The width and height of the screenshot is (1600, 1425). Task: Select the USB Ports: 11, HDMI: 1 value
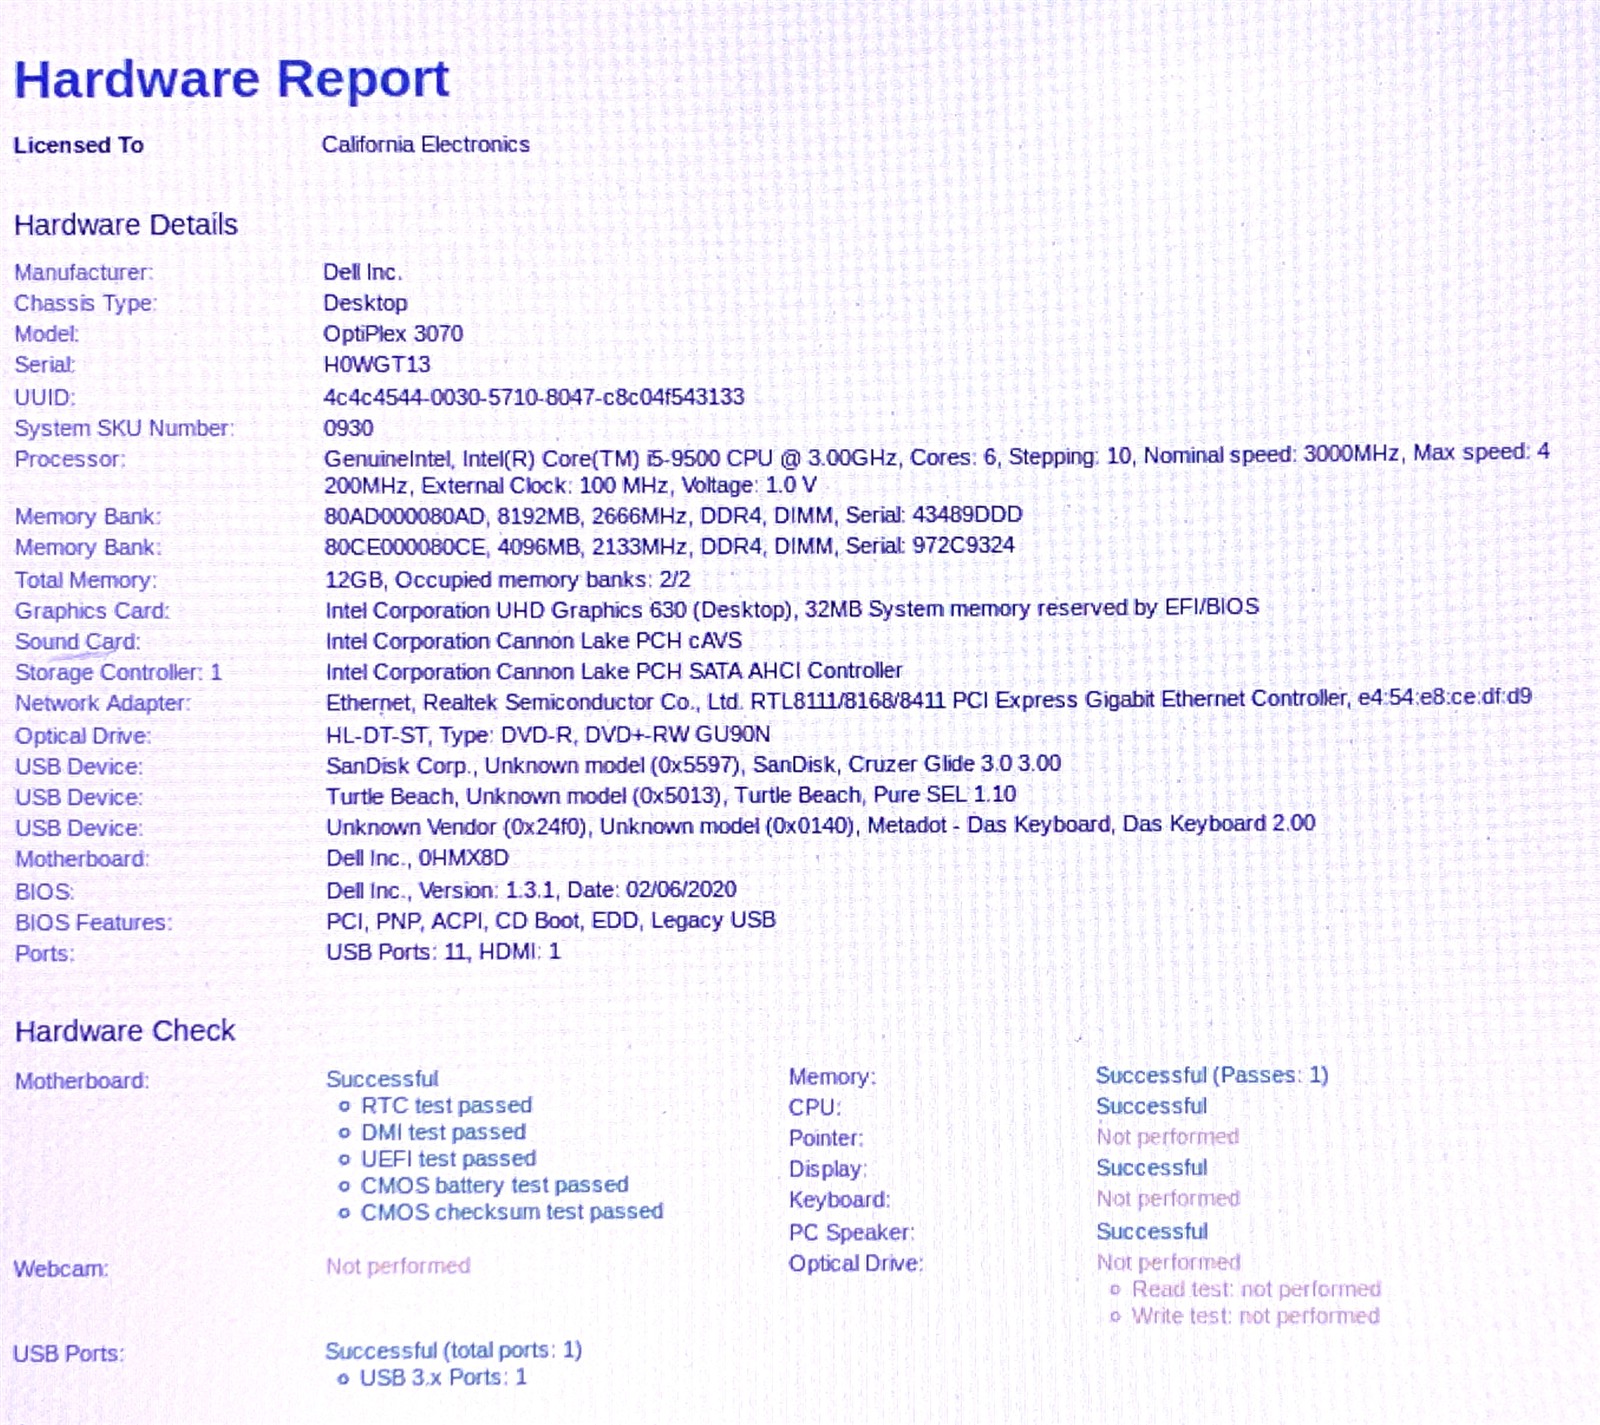click(x=443, y=952)
